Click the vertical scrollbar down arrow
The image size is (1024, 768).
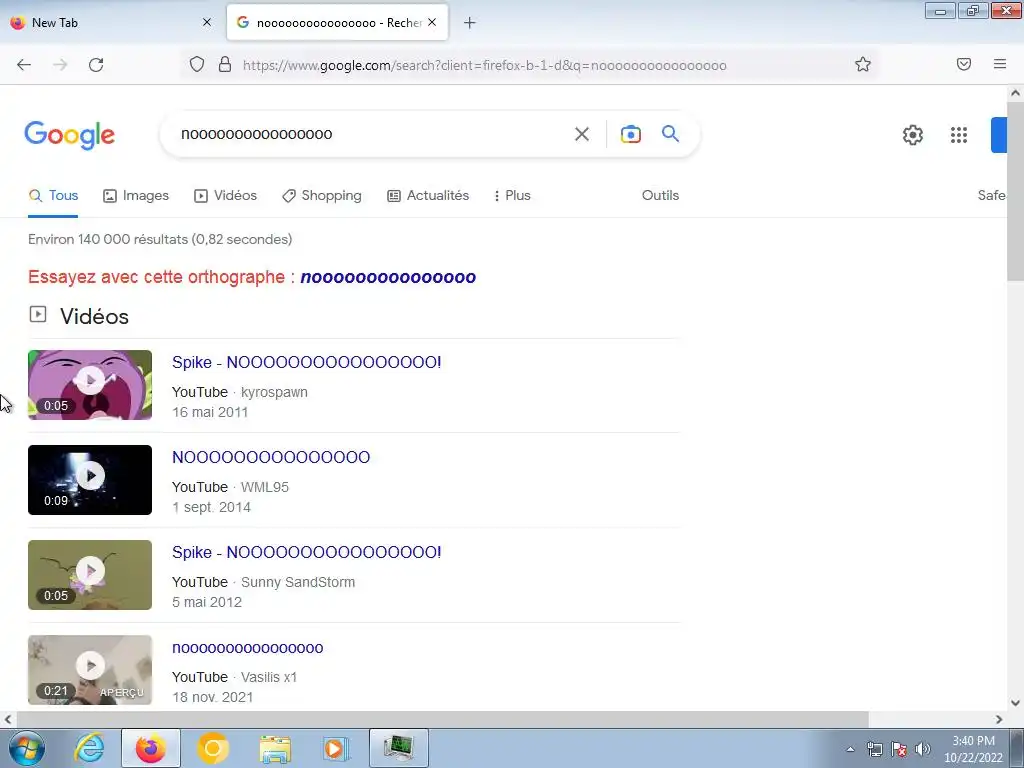click(1016, 703)
